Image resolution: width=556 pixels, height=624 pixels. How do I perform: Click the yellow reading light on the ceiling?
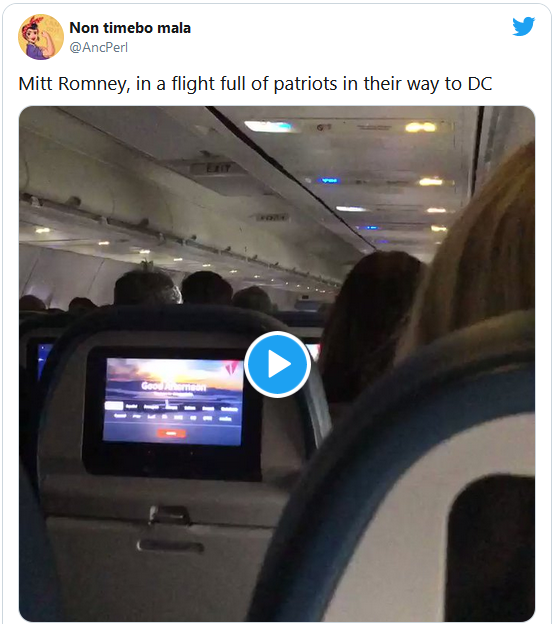tap(421, 127)
